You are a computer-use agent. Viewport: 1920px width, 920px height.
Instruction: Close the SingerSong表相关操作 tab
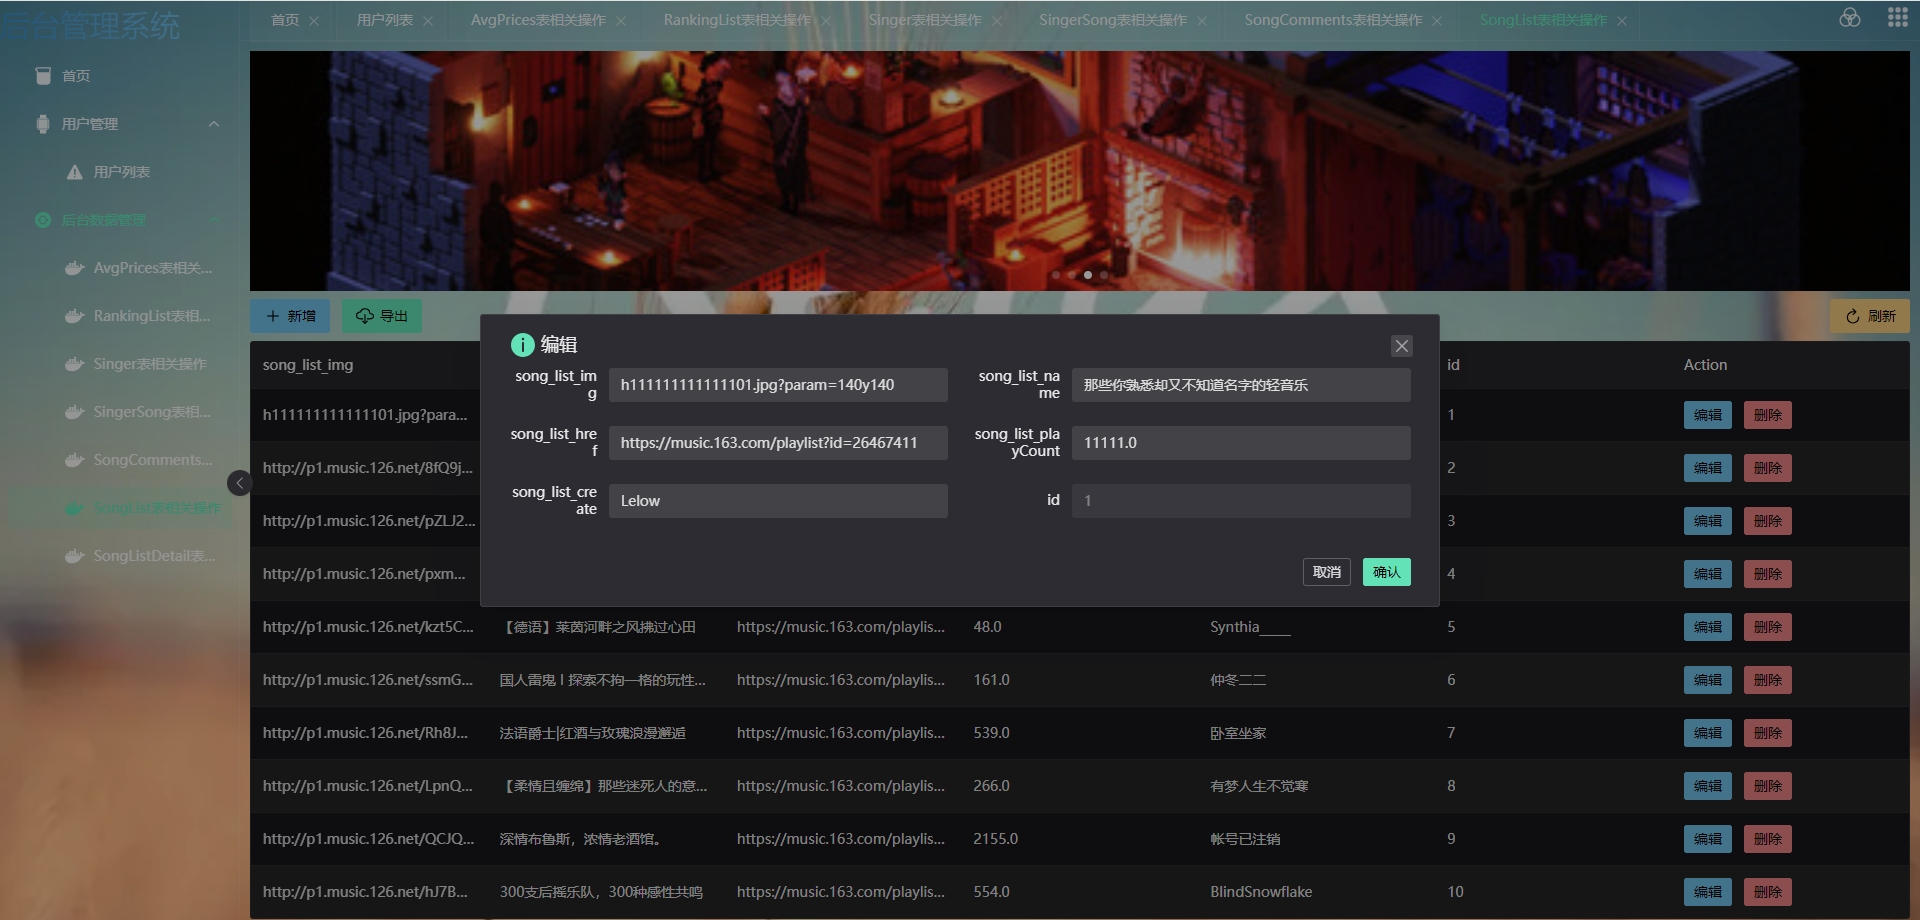tap(1202, 21)
